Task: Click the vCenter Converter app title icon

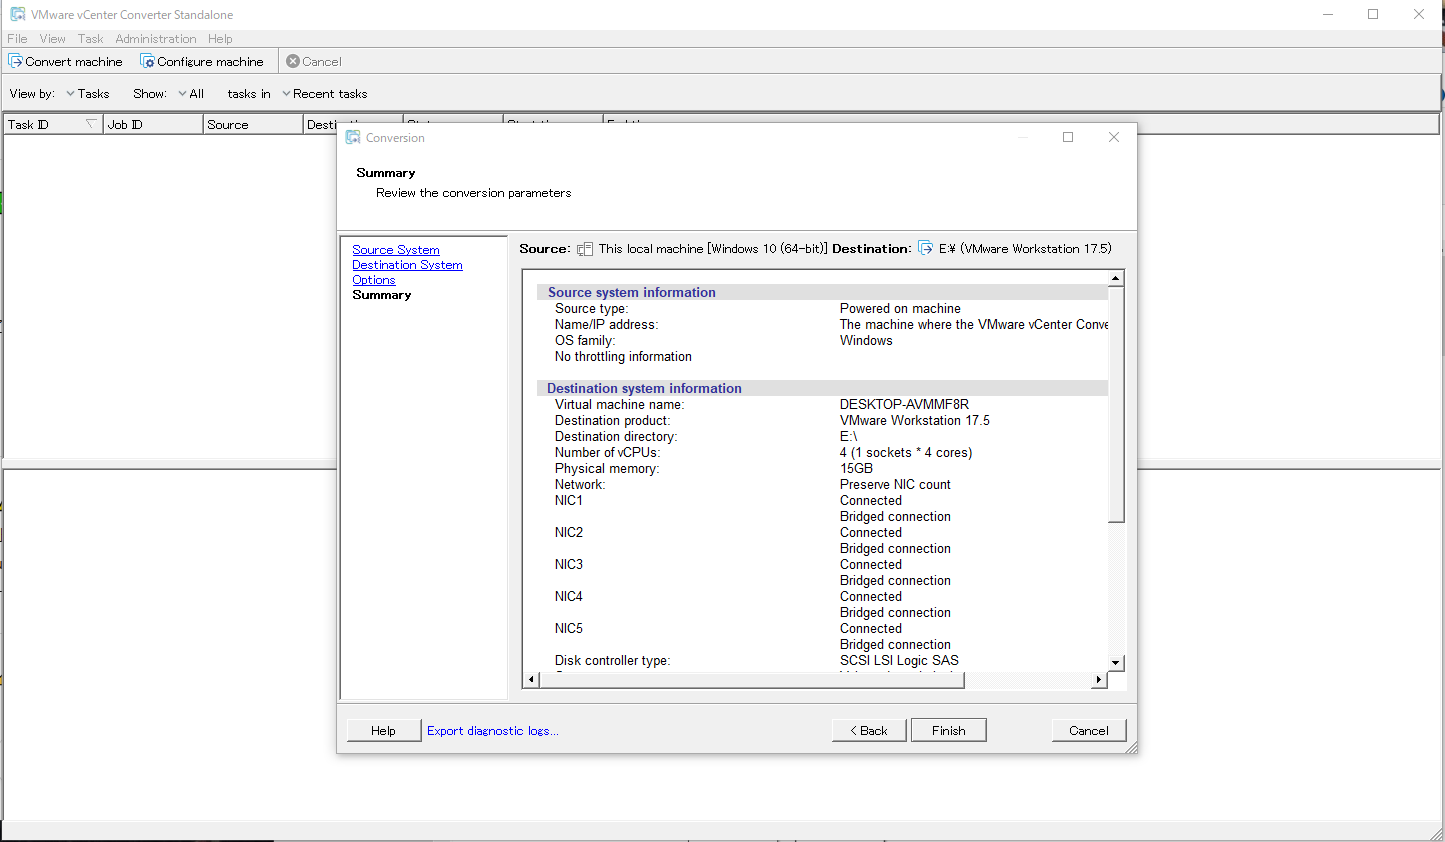Action: click(18, 14)
